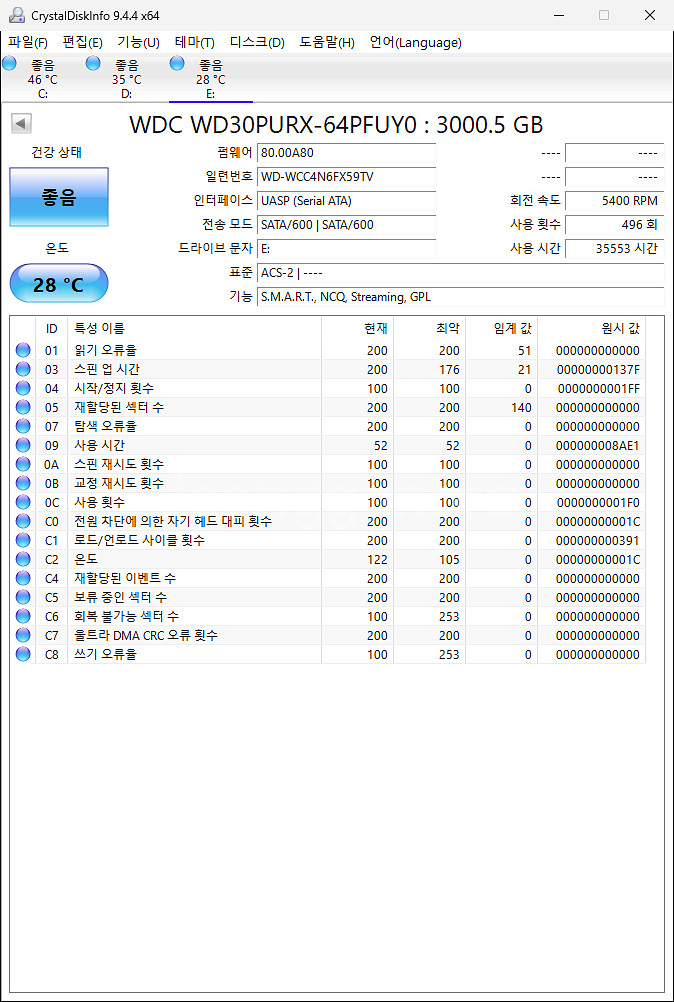The width and height of the screenshot is (674, 1002).
Task: Click the serial number field WD-WCC4N6FX59TV
Action: click(347, 177)
